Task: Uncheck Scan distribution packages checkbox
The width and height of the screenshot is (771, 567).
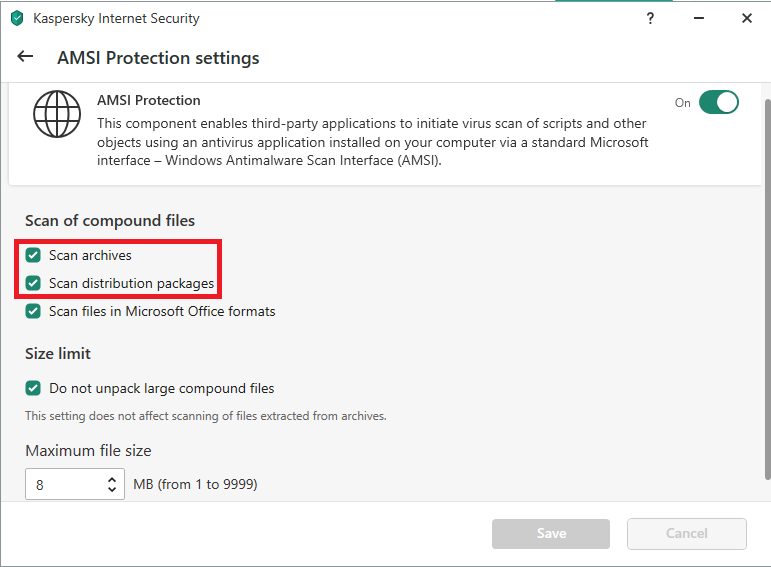Action: 34,283
